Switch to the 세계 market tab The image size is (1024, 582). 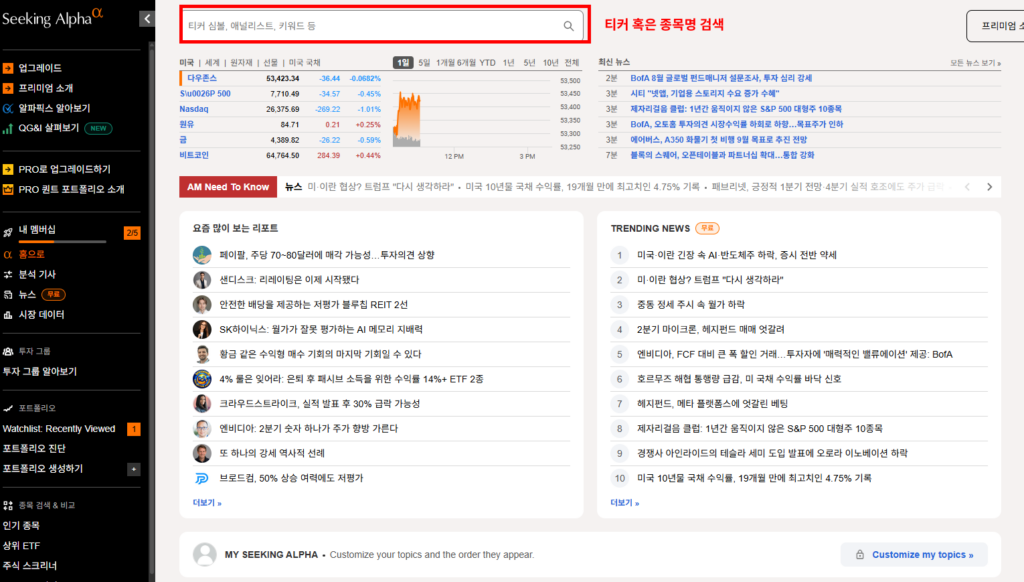pyautogui.click(x=212, y=63)
